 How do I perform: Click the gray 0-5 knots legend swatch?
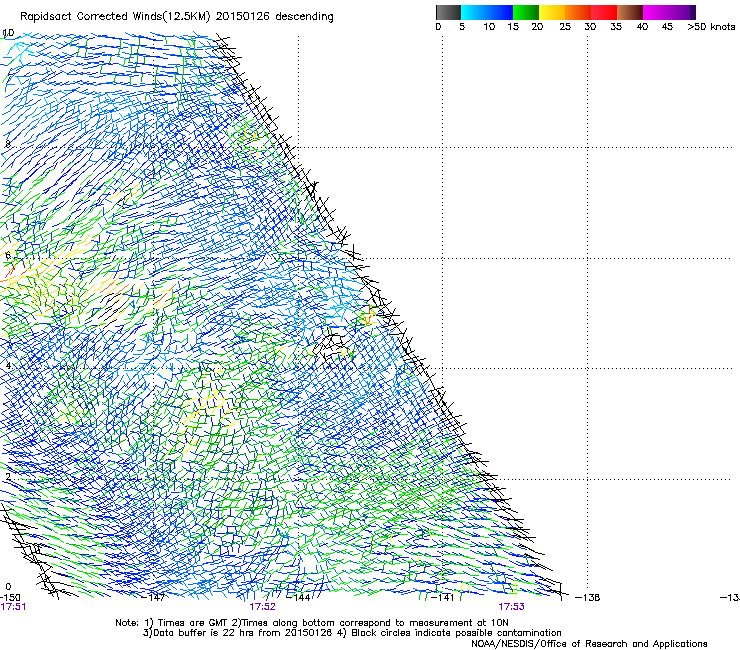click(448, 12)
